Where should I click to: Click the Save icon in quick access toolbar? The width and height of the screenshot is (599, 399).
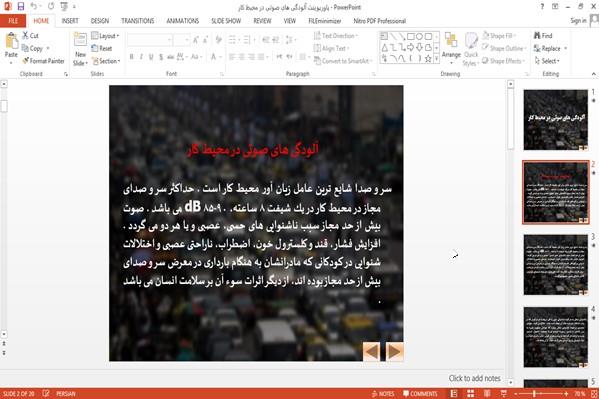21,6
